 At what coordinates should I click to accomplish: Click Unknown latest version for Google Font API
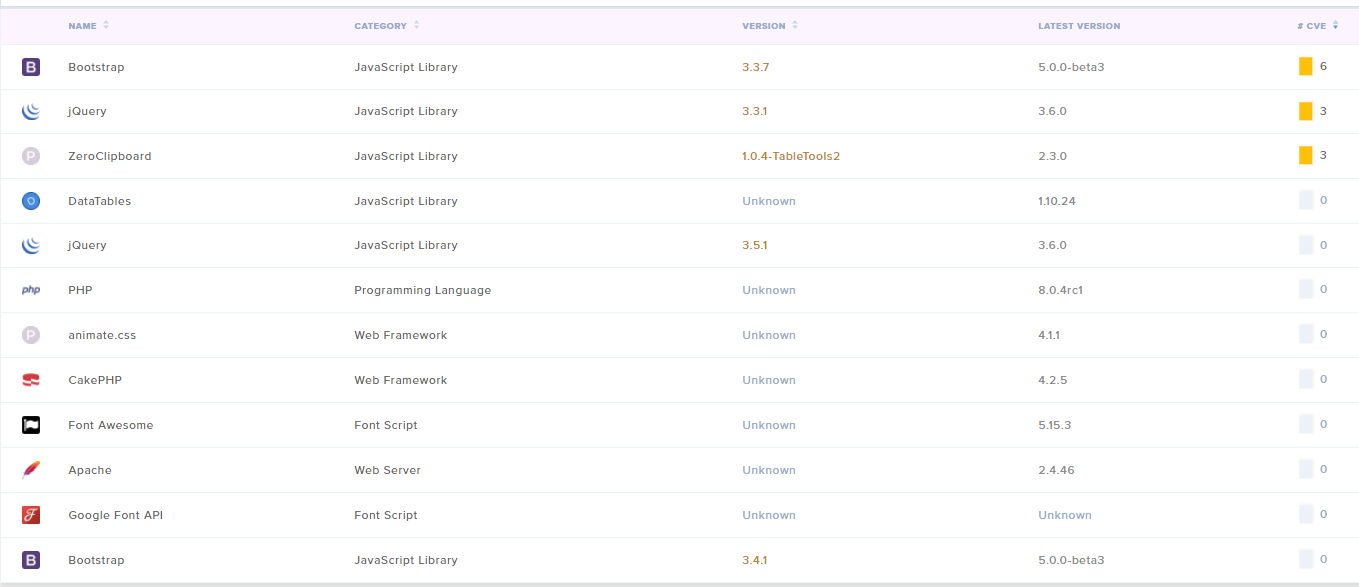[1064, 515]
